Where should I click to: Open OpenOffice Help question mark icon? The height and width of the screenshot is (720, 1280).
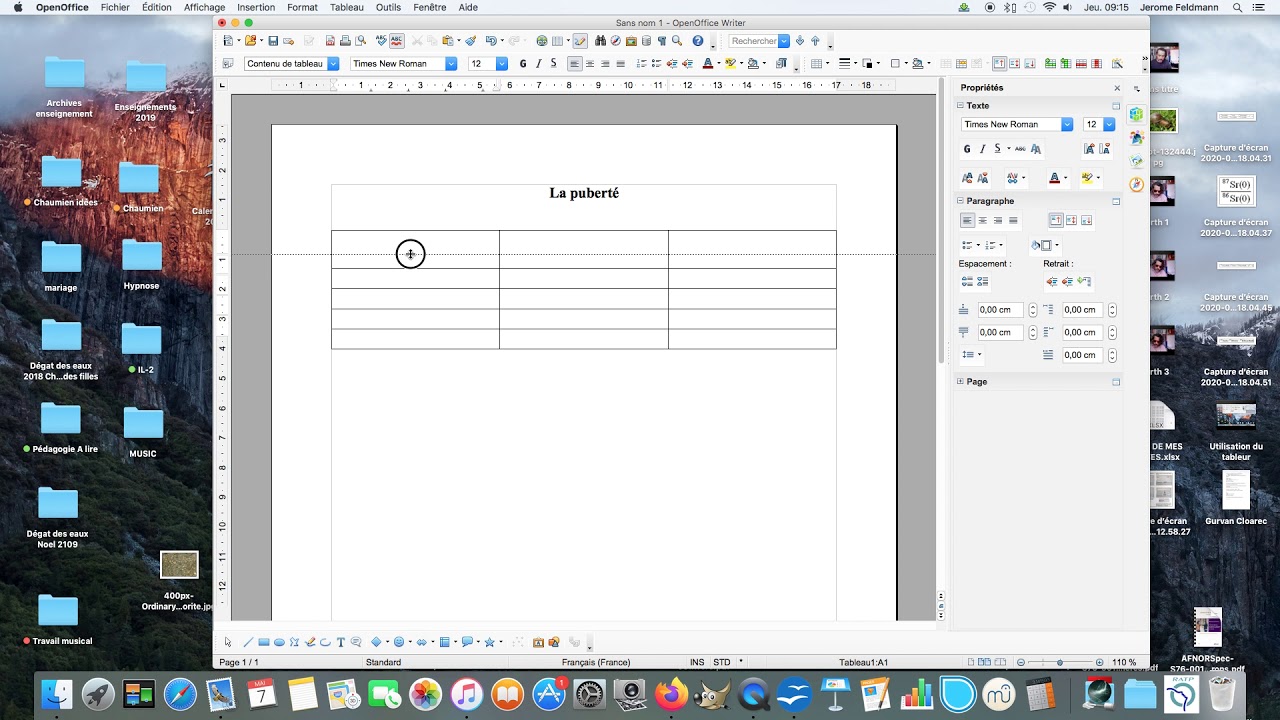698,41
